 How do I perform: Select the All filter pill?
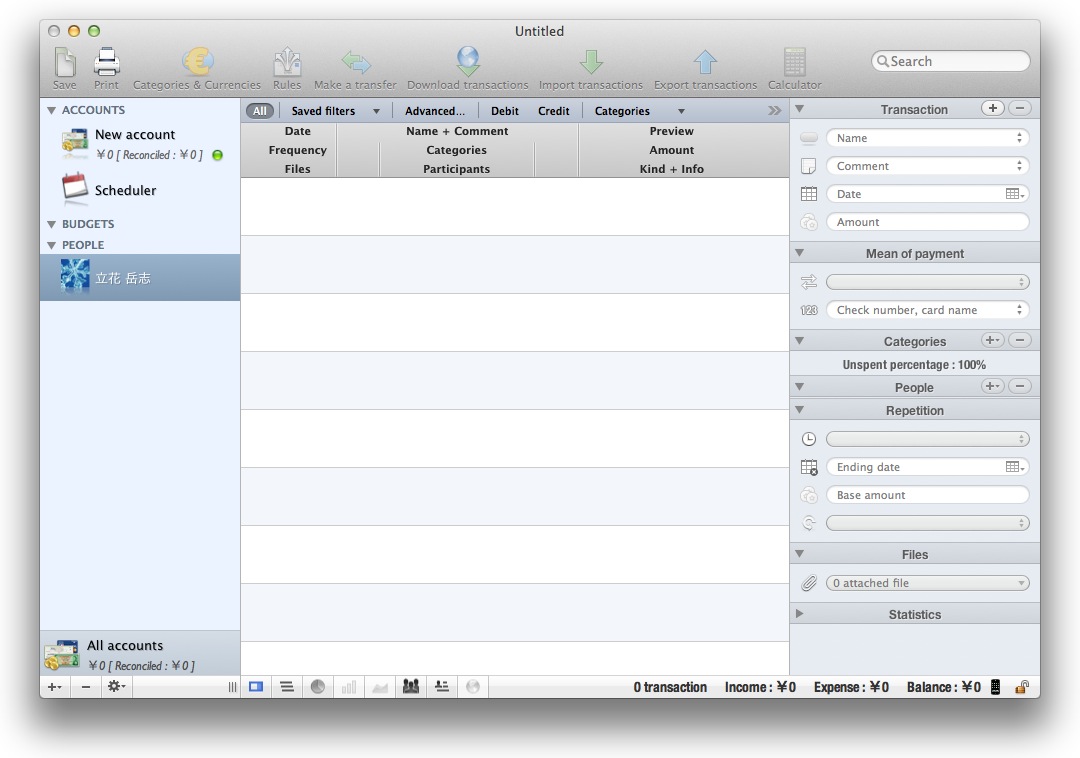click(x=260, y=111)
